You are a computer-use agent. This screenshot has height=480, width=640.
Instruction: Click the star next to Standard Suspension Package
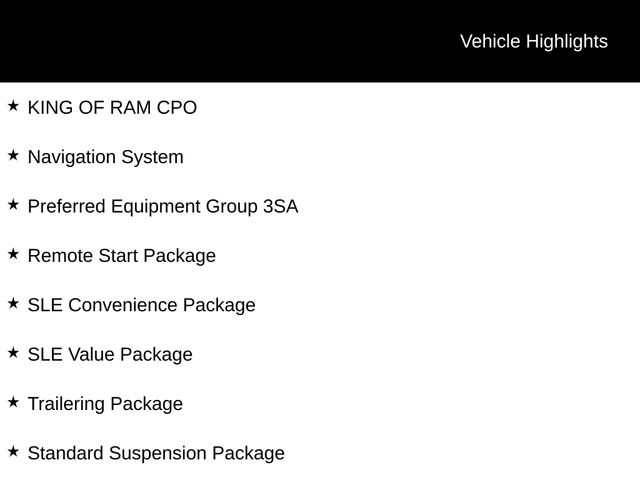pos(13,452)
